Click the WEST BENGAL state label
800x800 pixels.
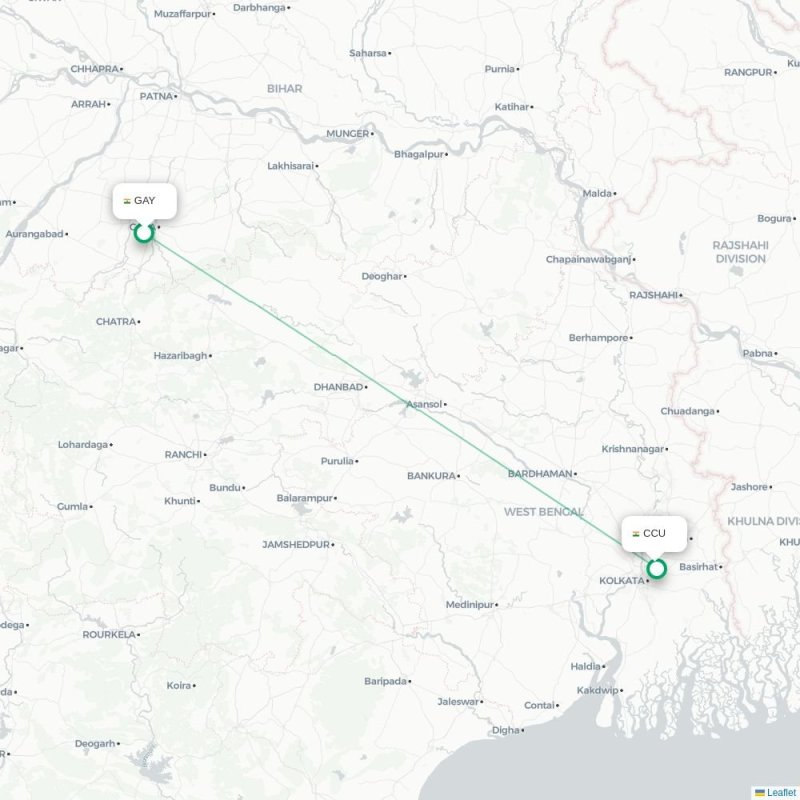544,512
